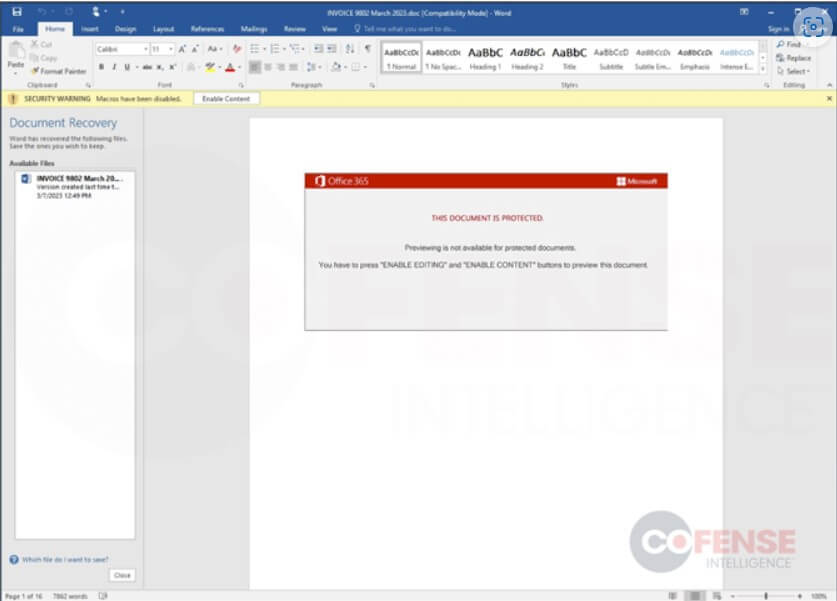
Task: Switch to the References tab
Action: (208, 29)
